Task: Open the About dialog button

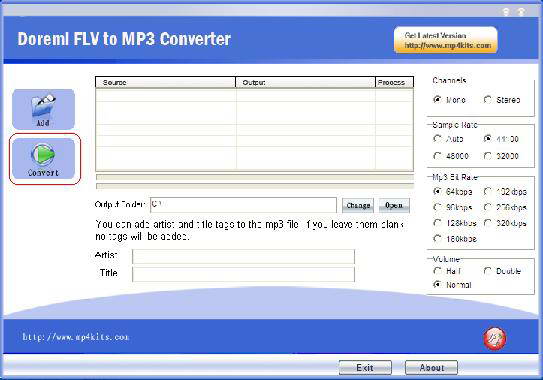Action: pyautogui.click(x=431, y=368)
